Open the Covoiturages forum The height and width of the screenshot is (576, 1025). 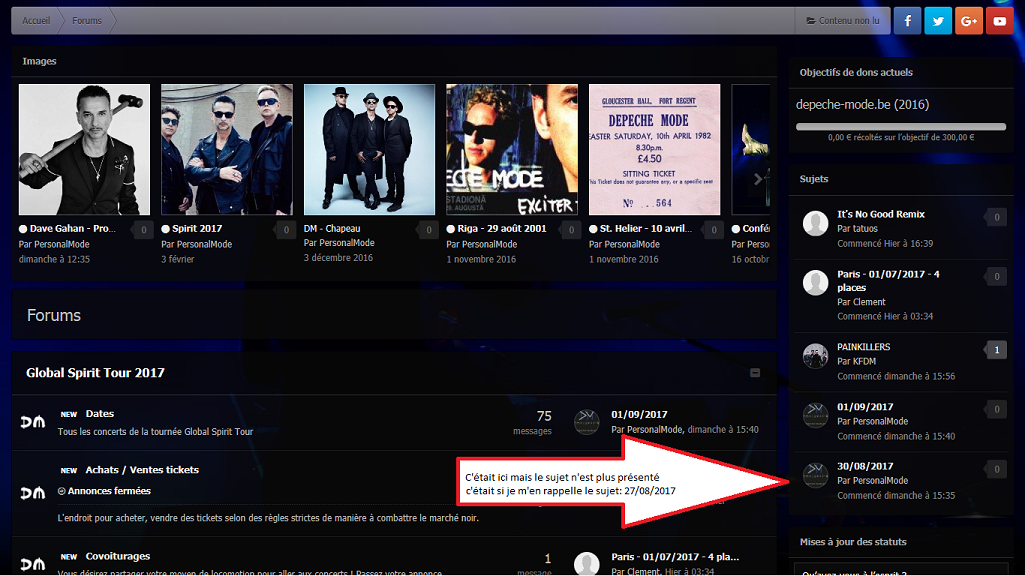(118, 556)
